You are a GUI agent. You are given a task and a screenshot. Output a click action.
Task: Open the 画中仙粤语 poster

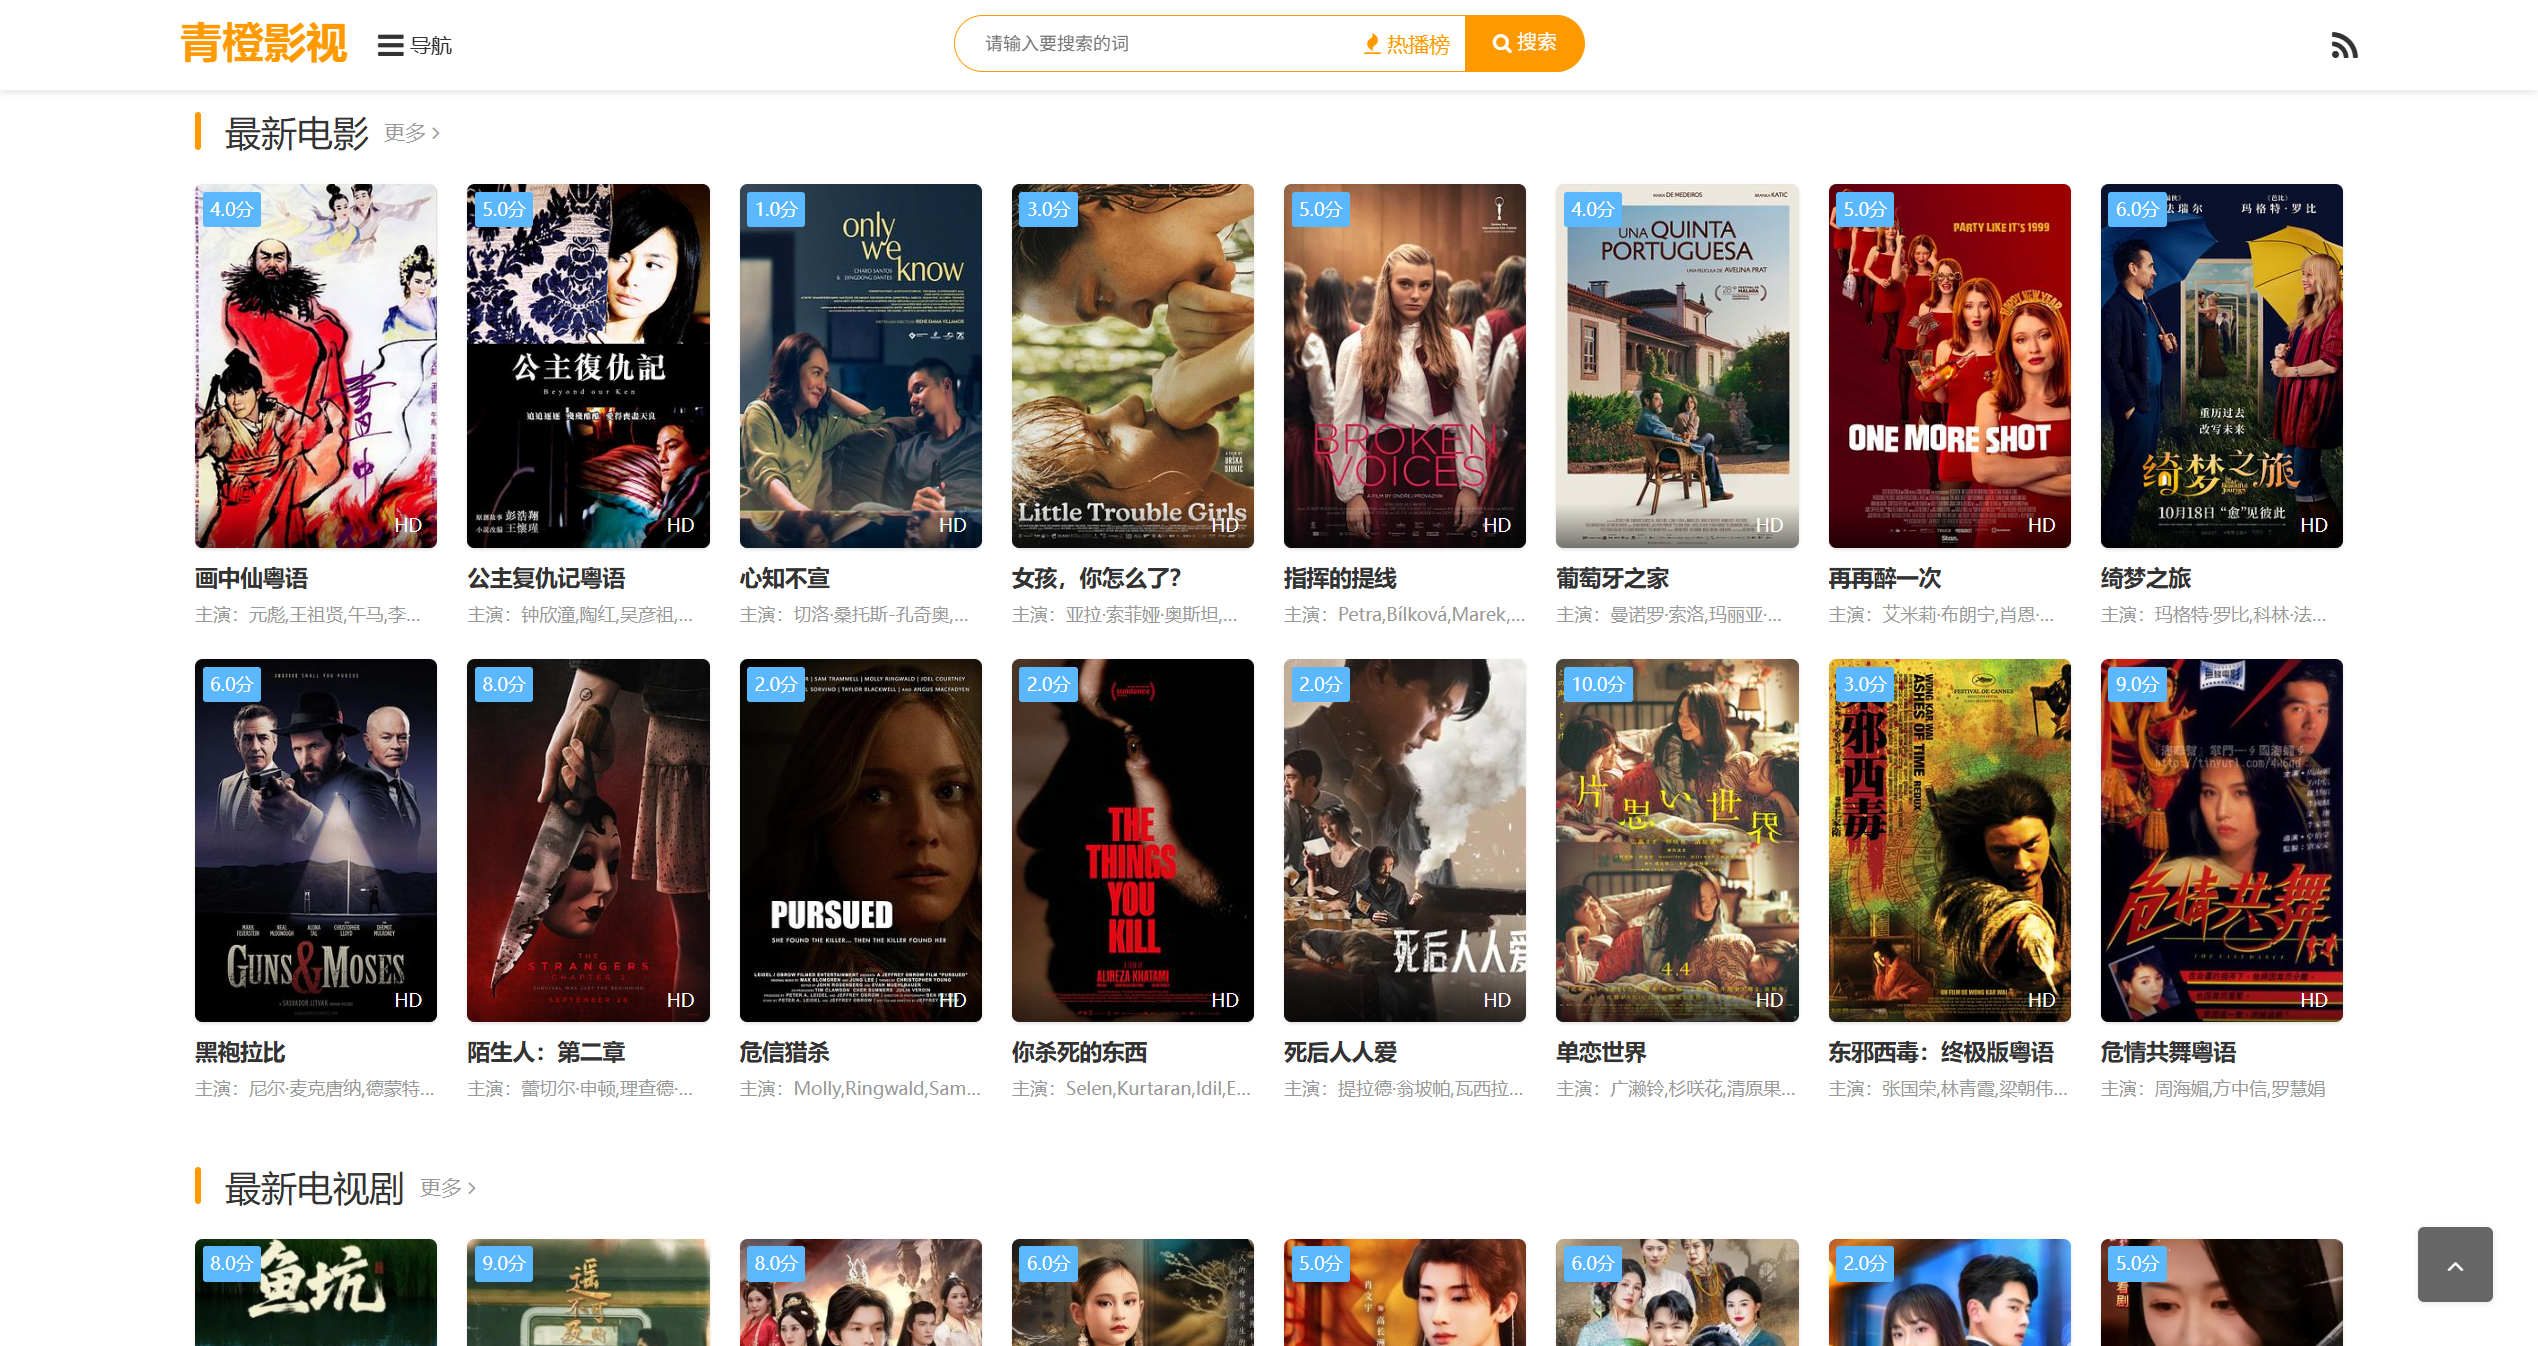pos(315,366)
